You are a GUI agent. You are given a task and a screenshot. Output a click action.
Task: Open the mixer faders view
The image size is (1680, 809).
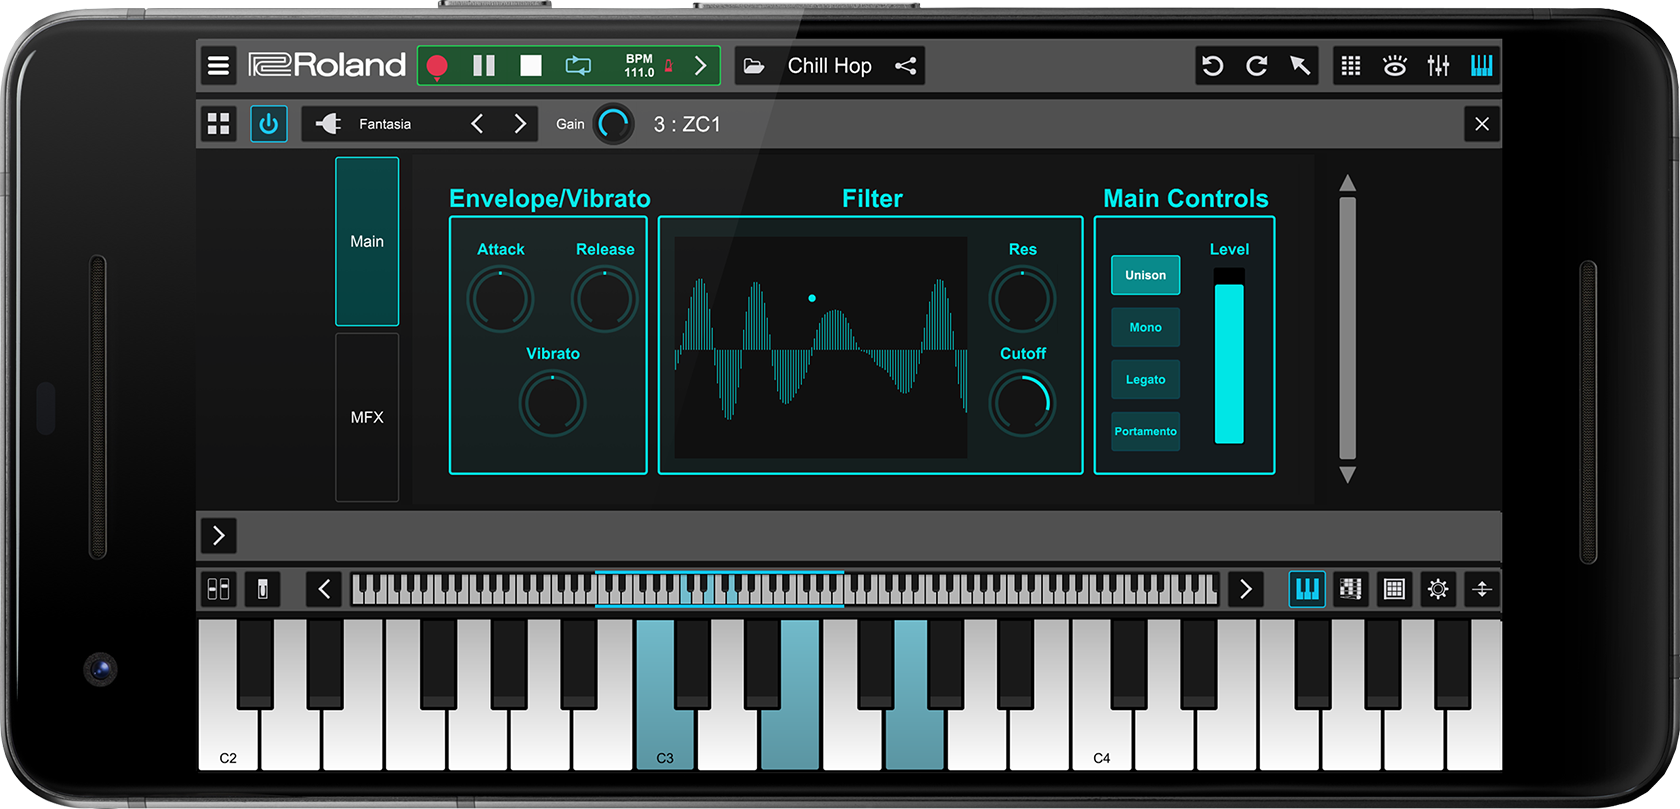point(1438,66)
